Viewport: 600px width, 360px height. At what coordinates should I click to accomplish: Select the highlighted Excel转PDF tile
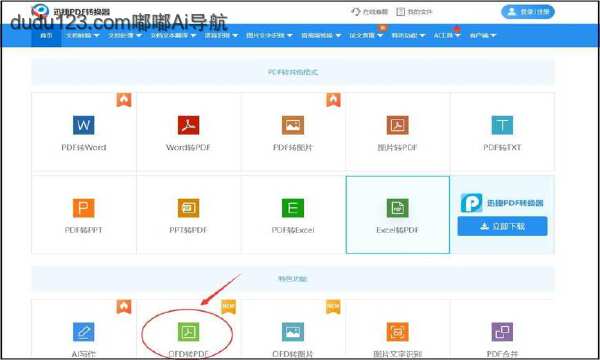[x=398, y=215]
